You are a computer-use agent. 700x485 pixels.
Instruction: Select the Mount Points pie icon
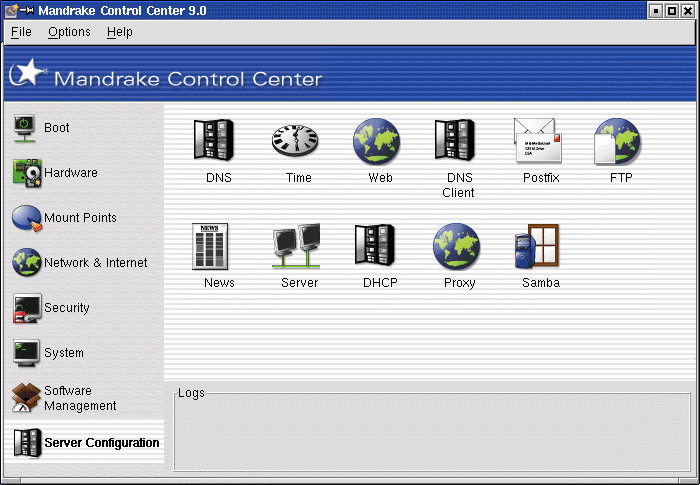click(x=27, y=218)
